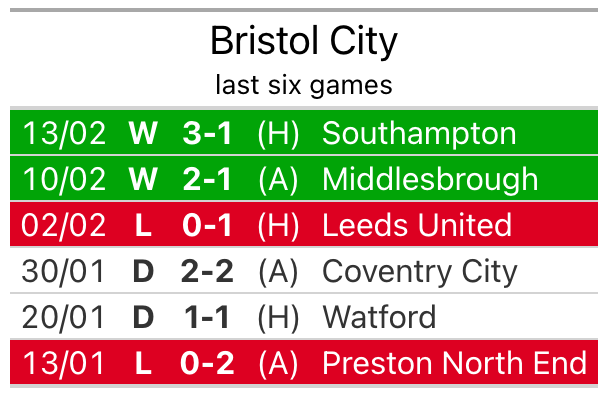The height and width of the screenshot is (396, 606).
Task: Select the 02/02 date cell
Action: pos(63,225)
